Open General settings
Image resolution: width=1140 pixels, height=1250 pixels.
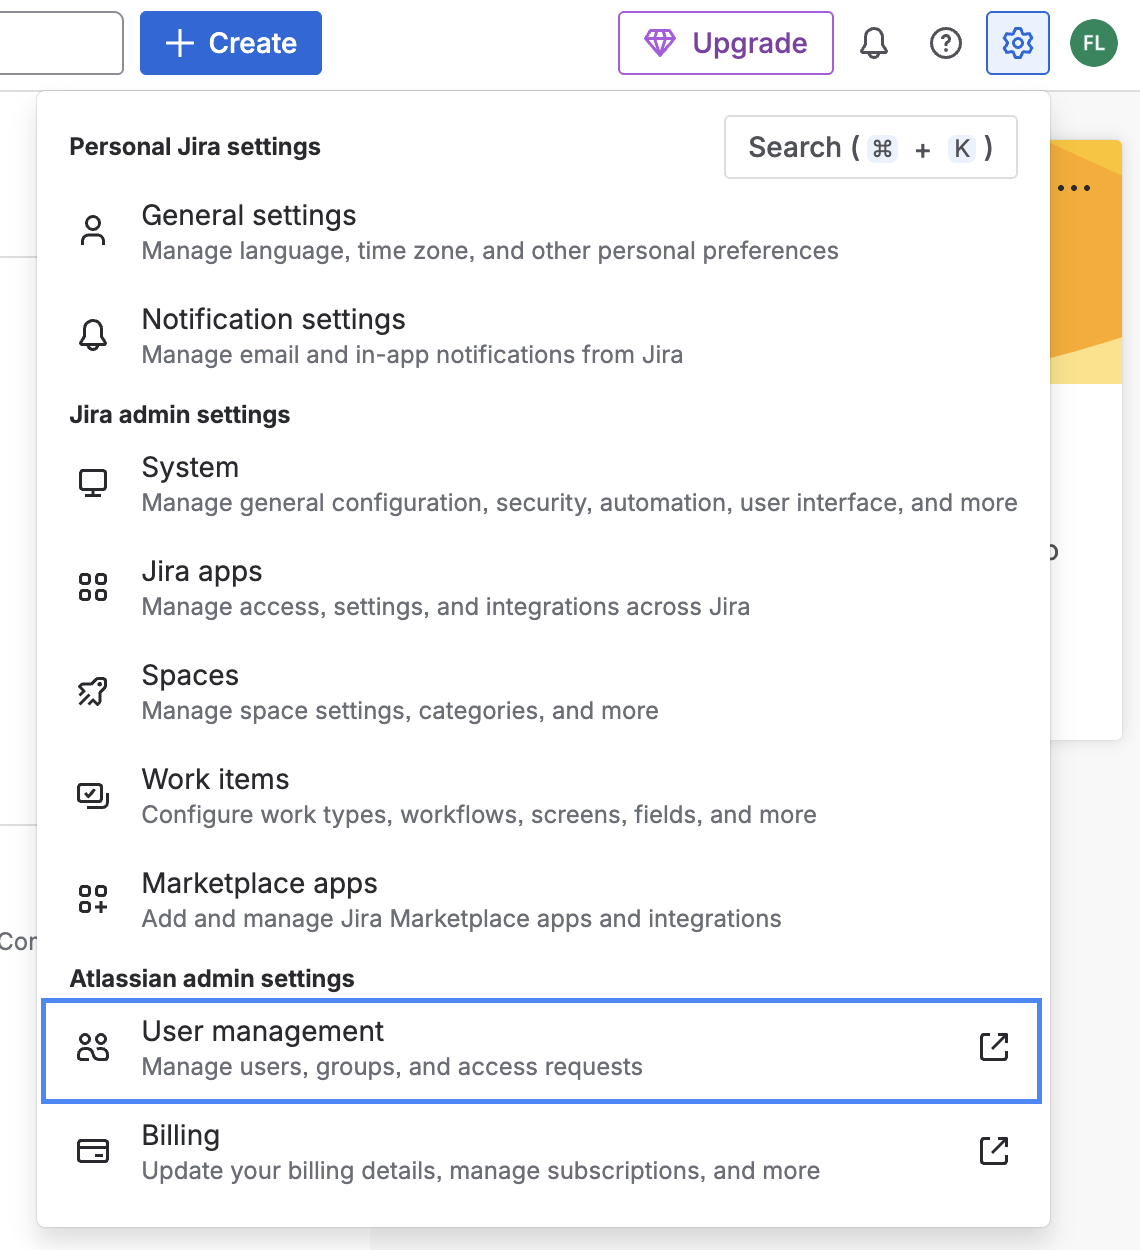(249, 215)
